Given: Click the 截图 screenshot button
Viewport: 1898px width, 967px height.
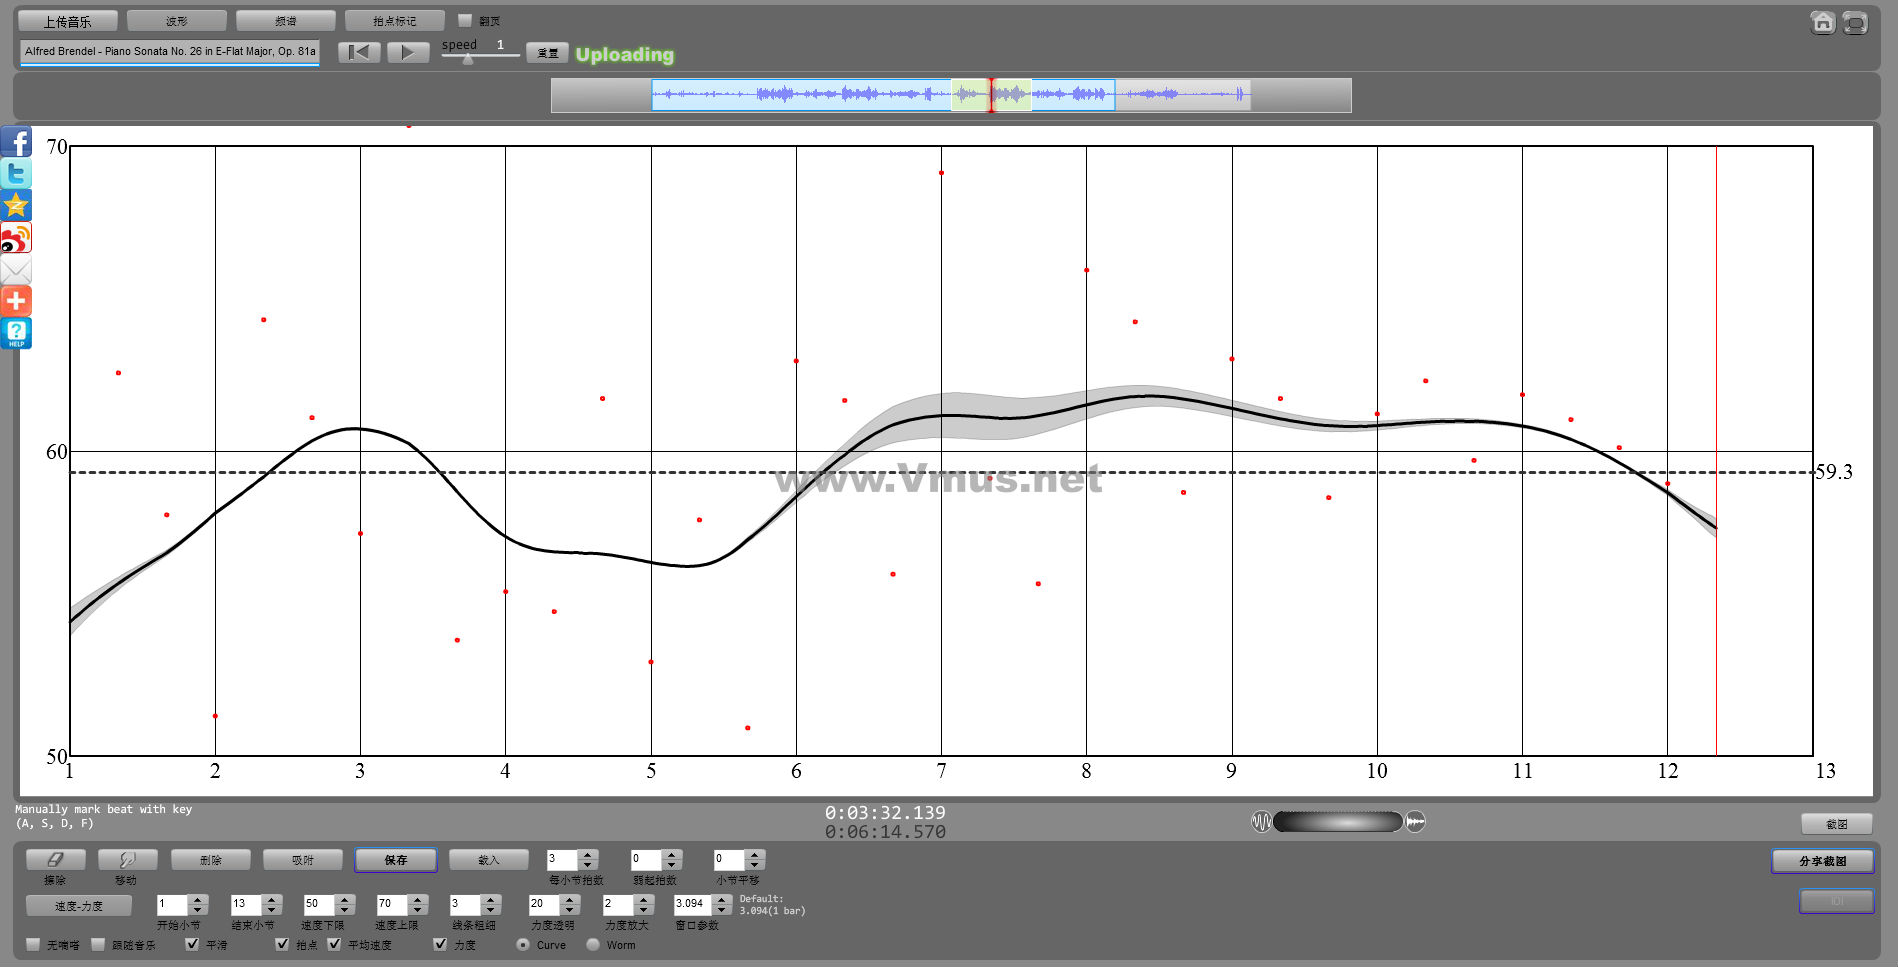Looking at the screenshot, I should click(1837, 824).
